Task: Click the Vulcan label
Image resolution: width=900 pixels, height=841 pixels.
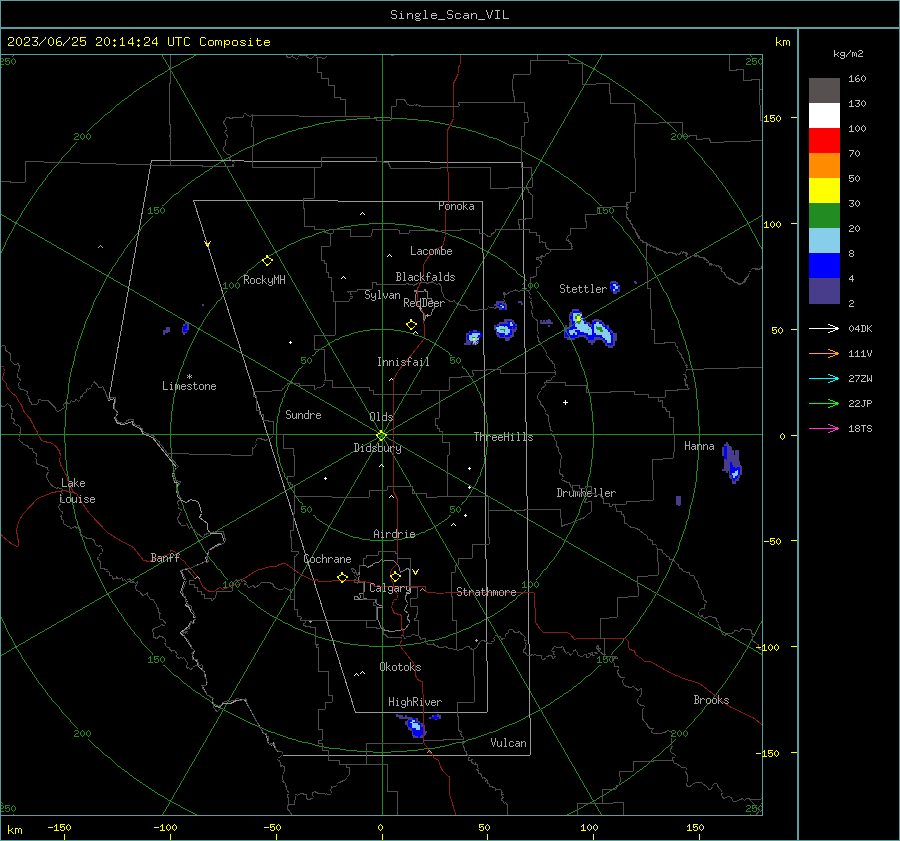Action: coord(508,743)
